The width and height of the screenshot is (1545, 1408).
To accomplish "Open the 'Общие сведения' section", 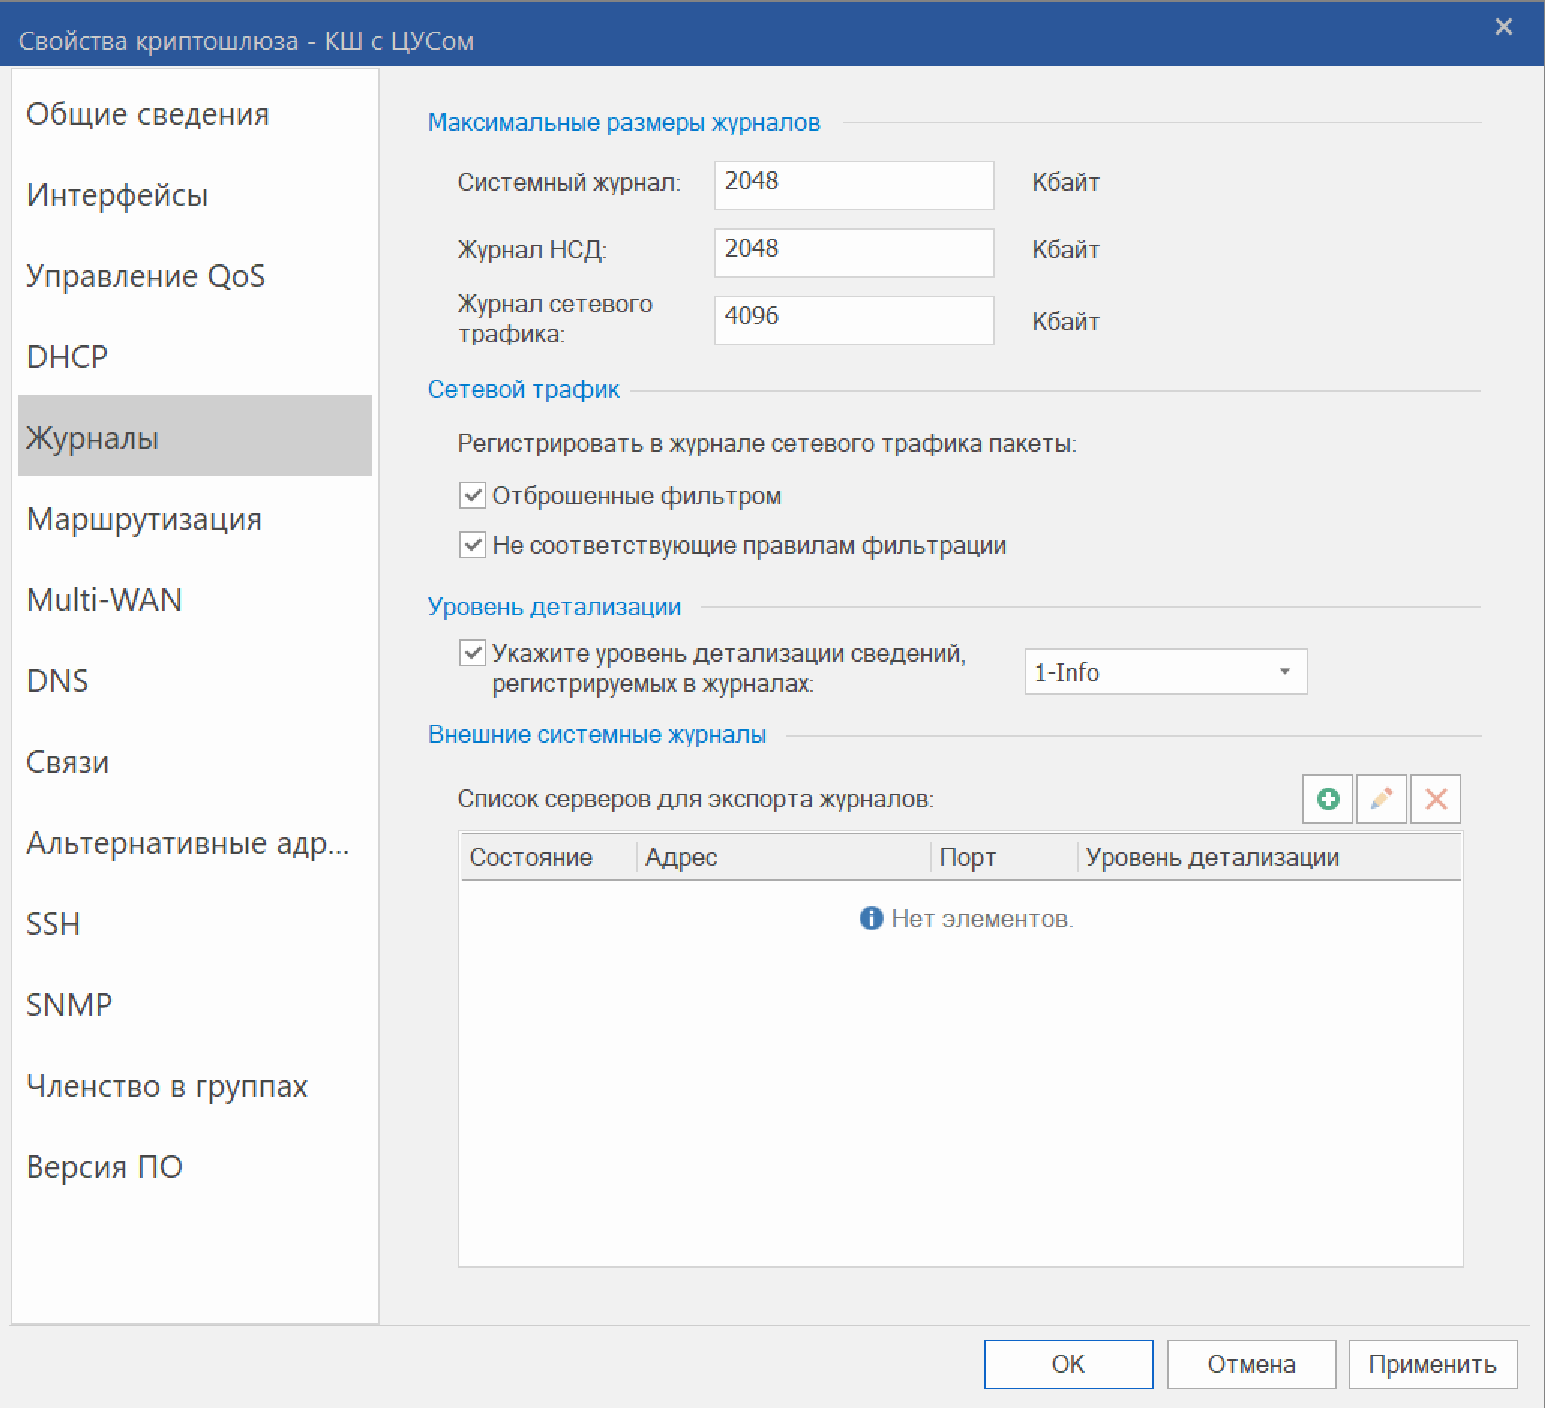I will coord(148,114).
